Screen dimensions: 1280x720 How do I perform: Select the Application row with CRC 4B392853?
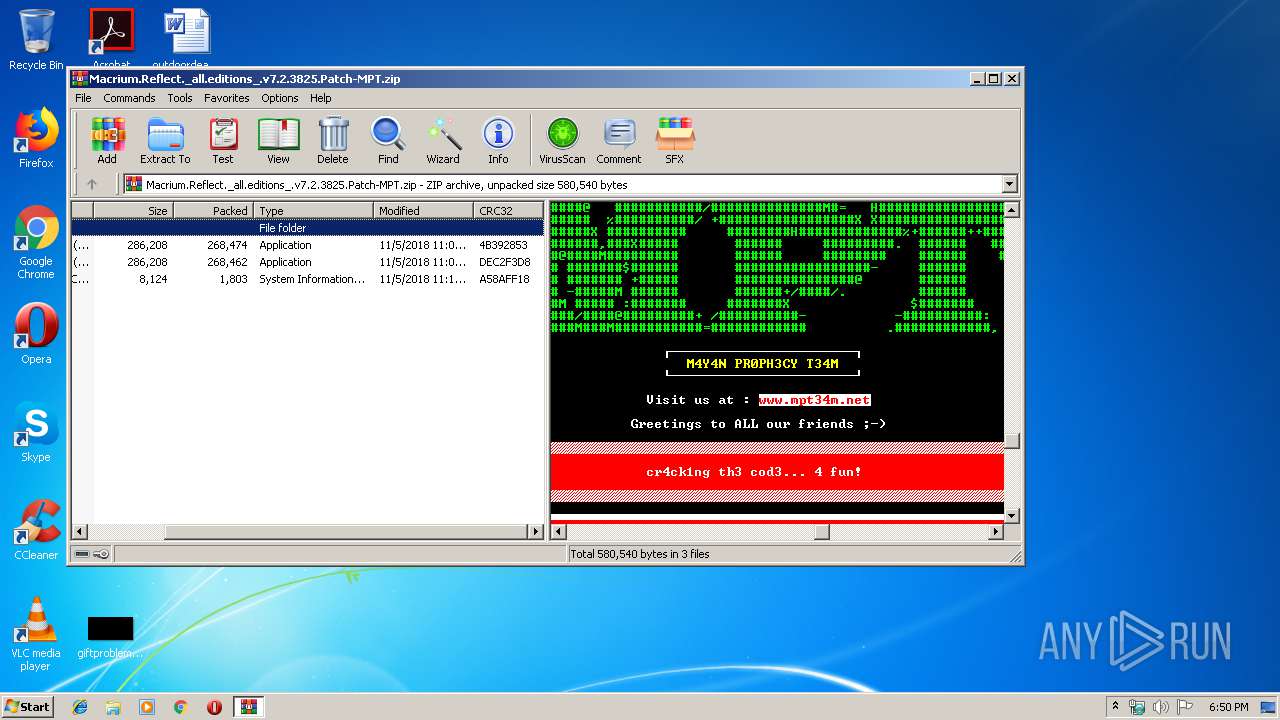[x=307, y=245]
